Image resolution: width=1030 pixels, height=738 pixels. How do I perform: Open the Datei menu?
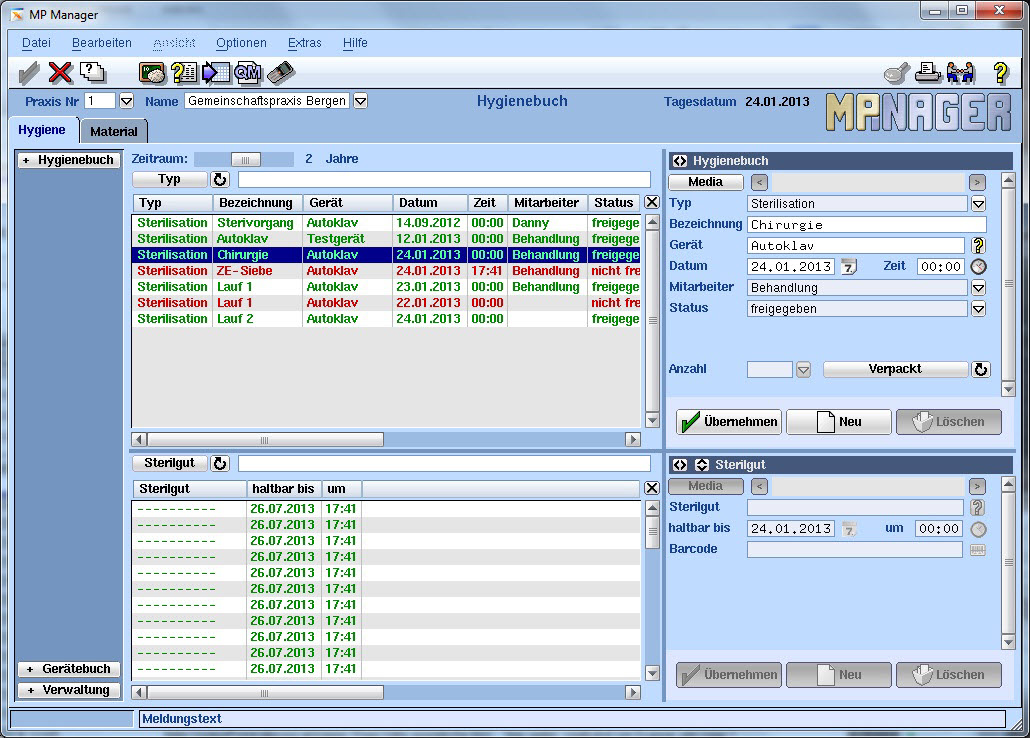click(36, 43)
